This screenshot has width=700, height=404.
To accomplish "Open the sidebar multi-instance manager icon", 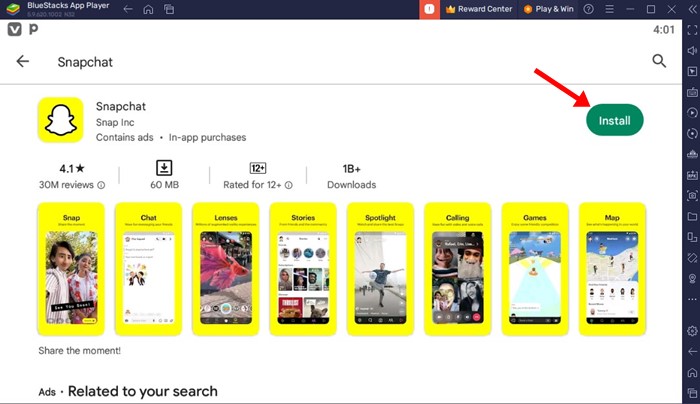I will coord(692,154).
